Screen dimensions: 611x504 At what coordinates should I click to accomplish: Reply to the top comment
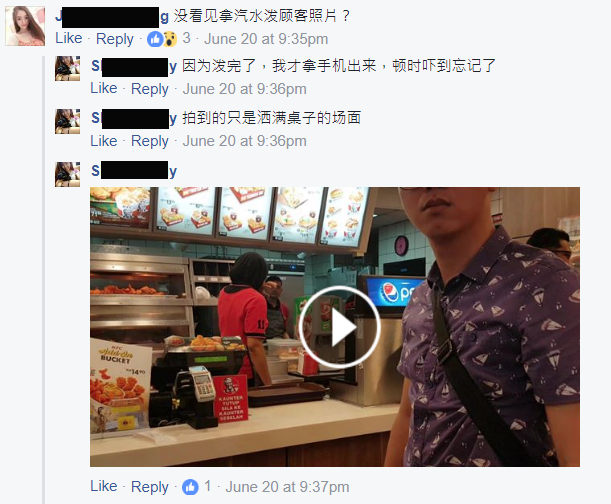click(x=115, y=39)
